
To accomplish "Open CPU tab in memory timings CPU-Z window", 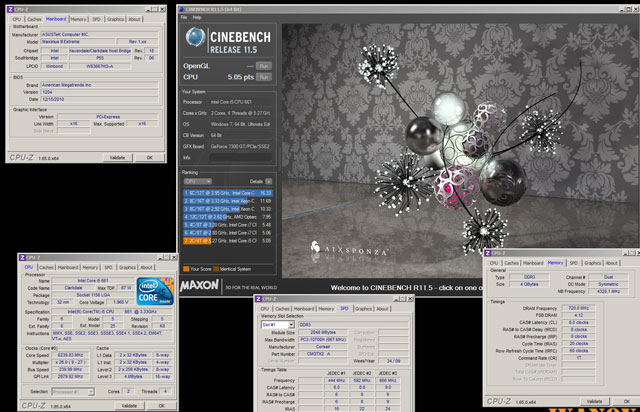I will pos(494,263).
